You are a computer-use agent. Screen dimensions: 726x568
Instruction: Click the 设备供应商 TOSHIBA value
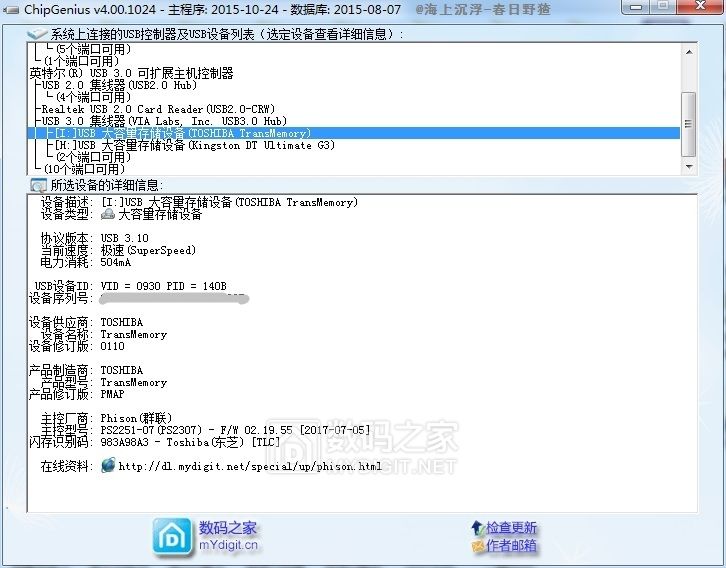point(122,322)
